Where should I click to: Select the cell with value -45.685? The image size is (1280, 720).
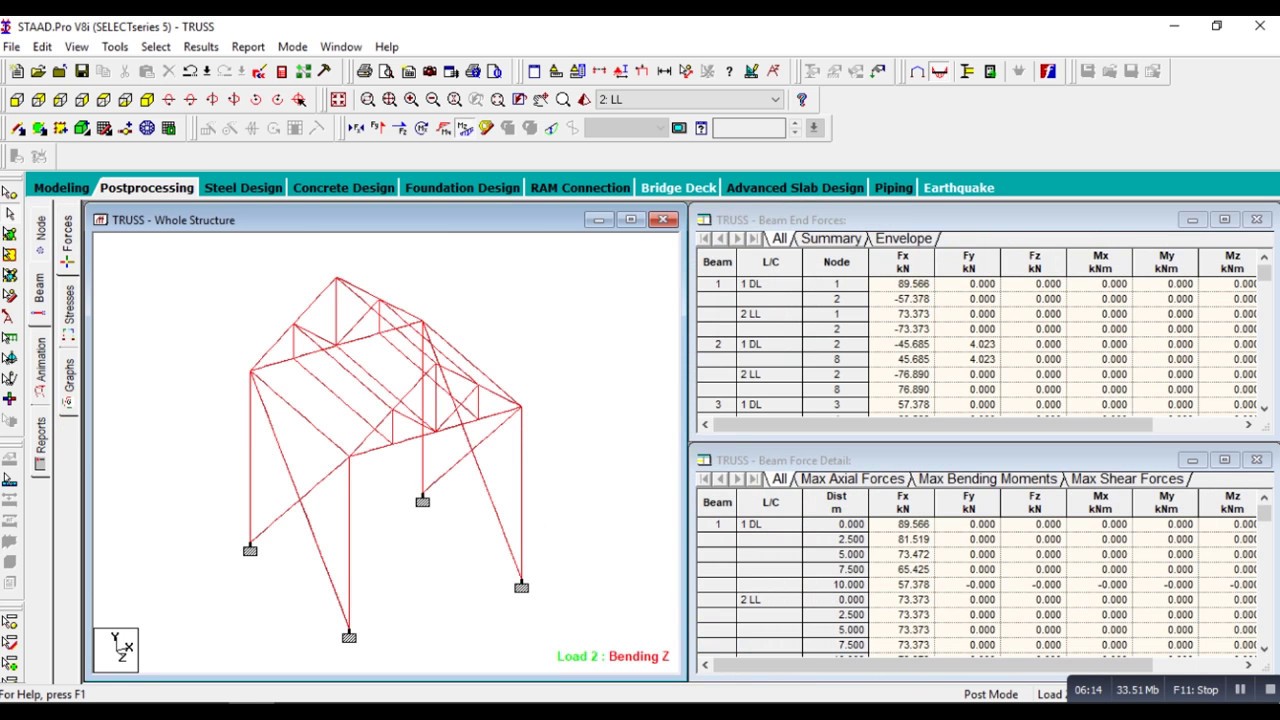[x=902, y=344]
